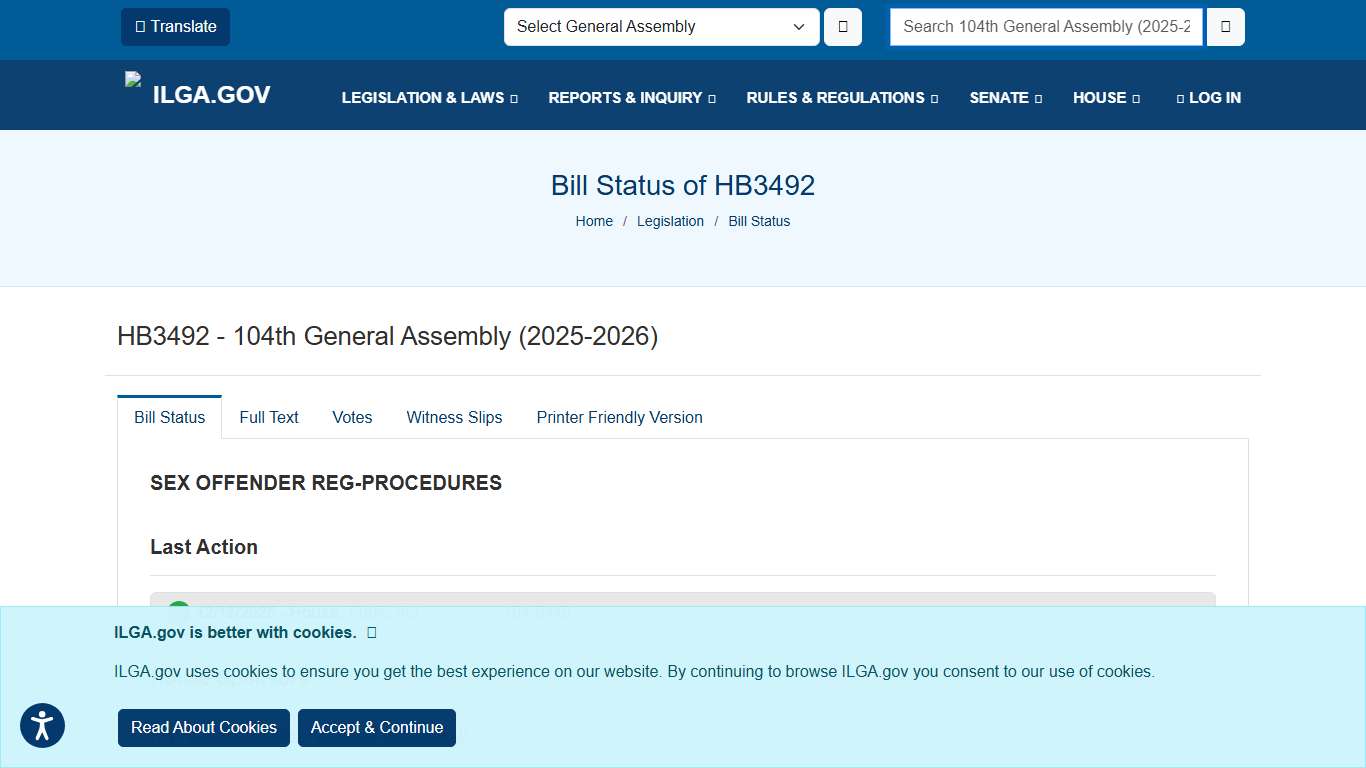Open the SENATE menu

(x=1005, y=97)
